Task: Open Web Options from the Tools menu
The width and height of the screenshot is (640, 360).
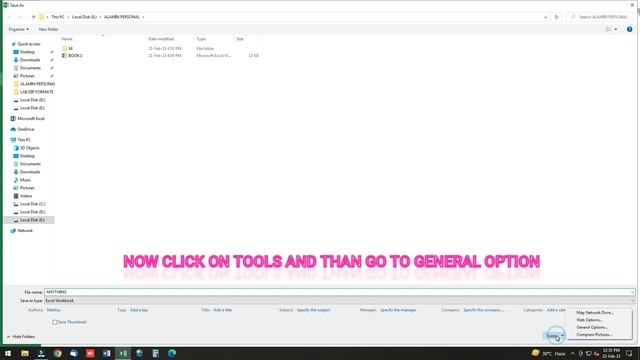Action: point(589,320)
